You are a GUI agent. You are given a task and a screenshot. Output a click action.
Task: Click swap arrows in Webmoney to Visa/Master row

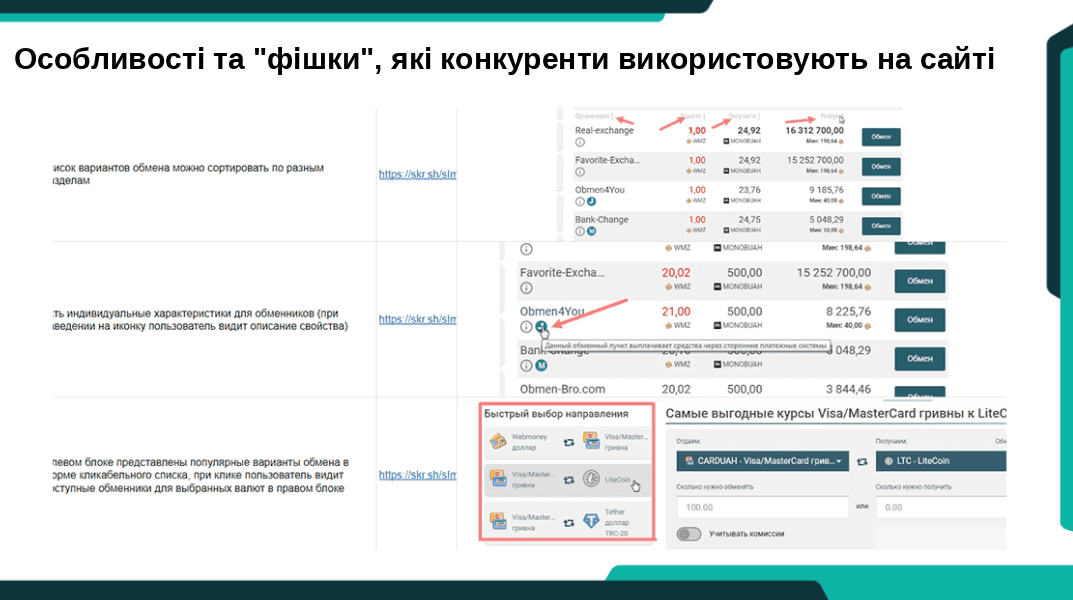click(x=569, y=443)
